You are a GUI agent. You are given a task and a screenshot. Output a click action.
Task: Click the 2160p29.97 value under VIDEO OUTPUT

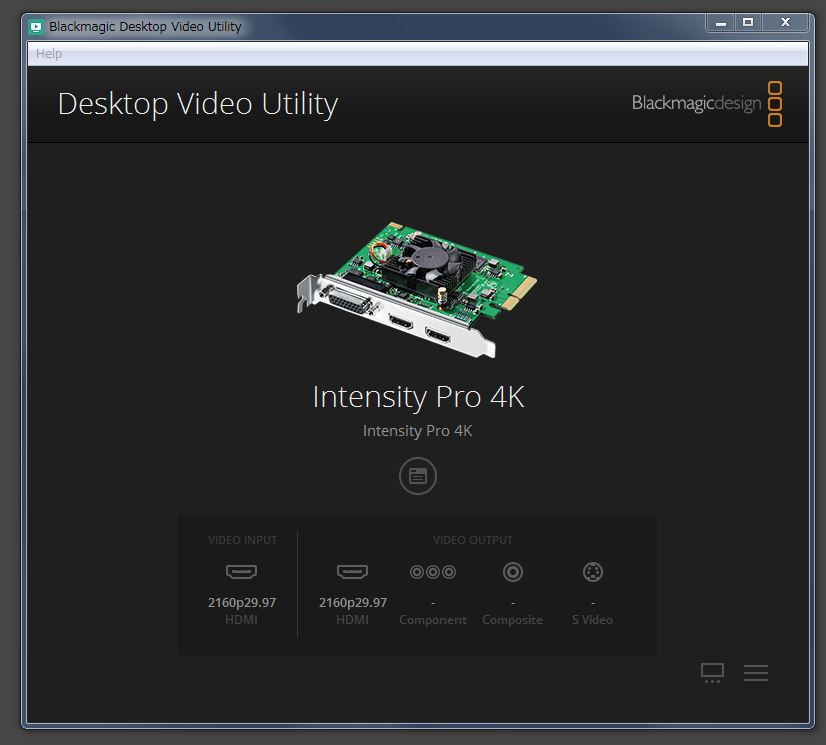click(x=353, y=603)
